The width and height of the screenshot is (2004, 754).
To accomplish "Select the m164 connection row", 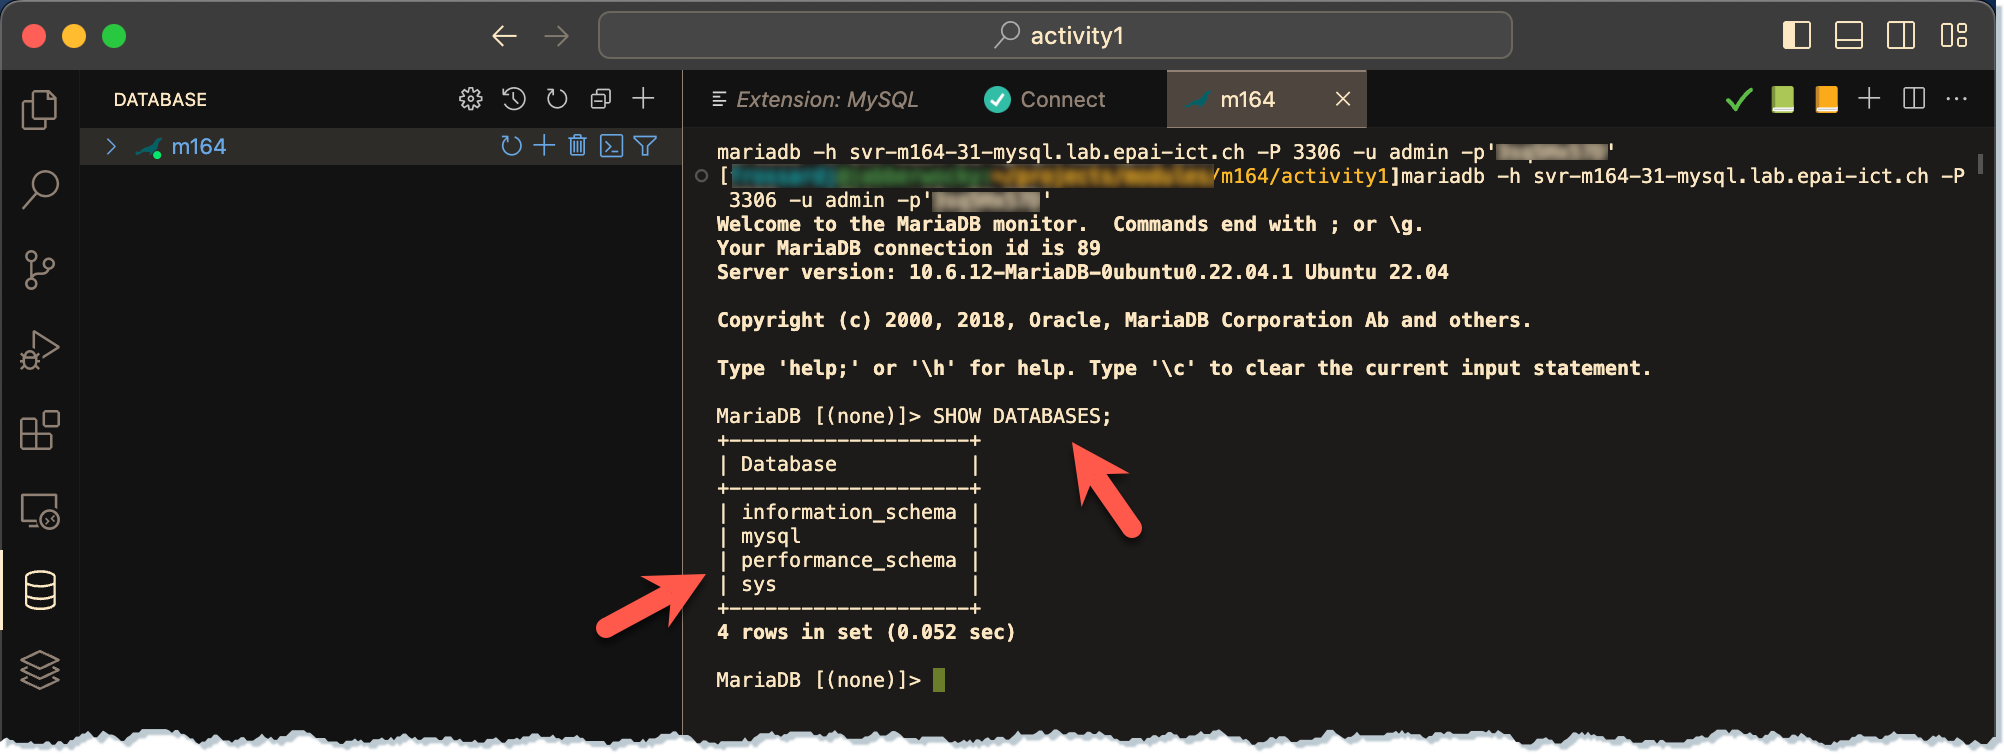I will (x=381, y=147).
